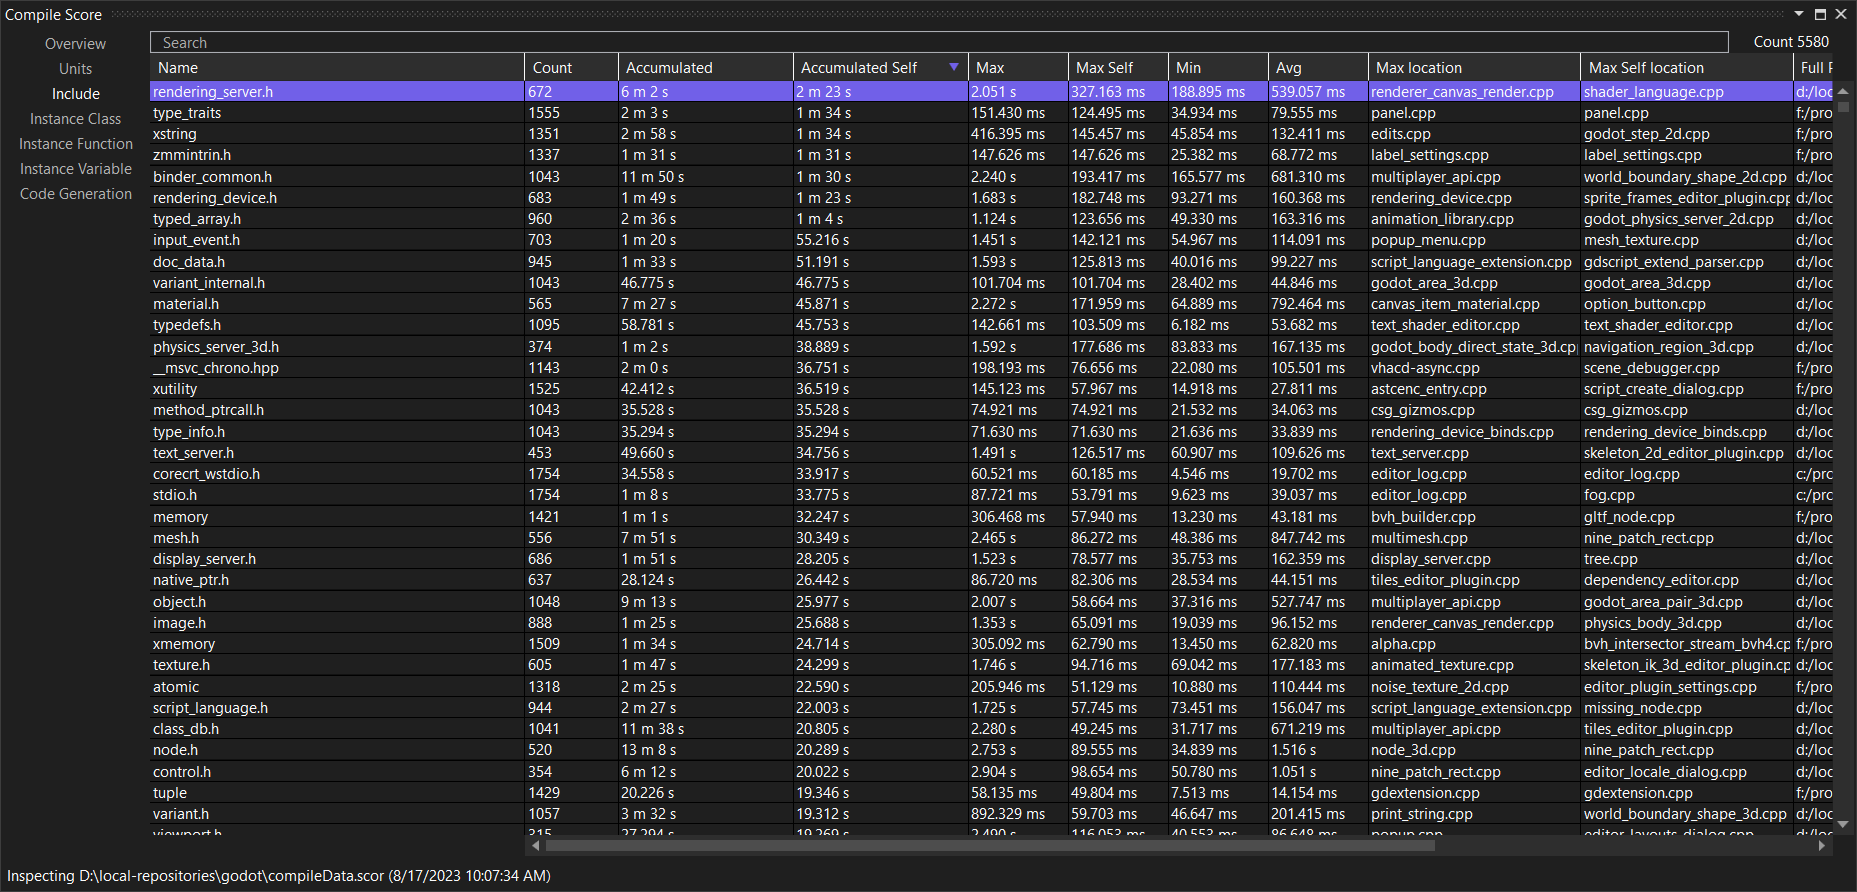This screenshot has width=1857, height=892.
Task: Select the input_event.h row
Action: 992,240
